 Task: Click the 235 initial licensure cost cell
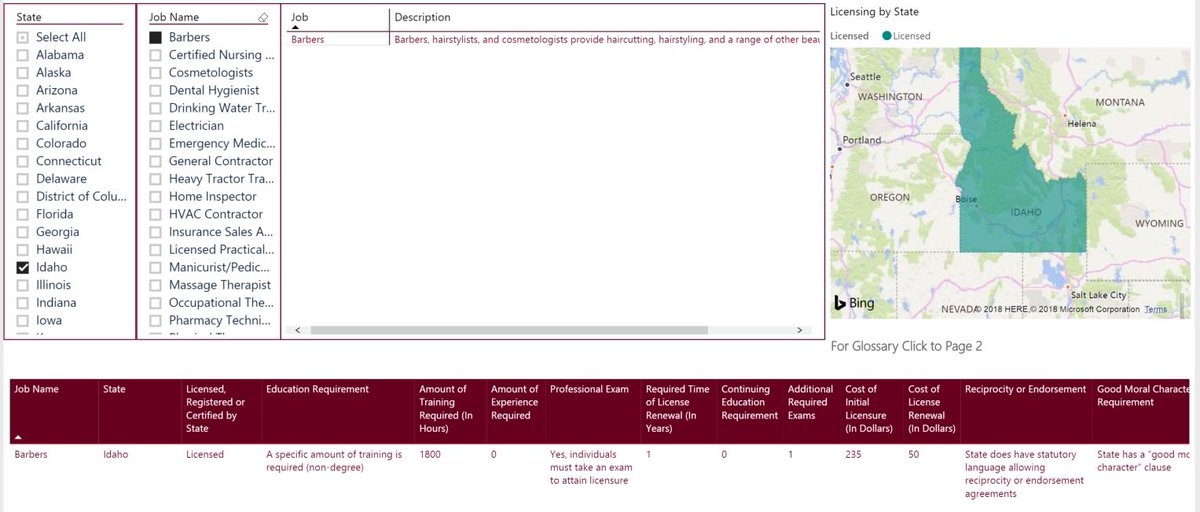pyautogui.click(x=855, y=454)
